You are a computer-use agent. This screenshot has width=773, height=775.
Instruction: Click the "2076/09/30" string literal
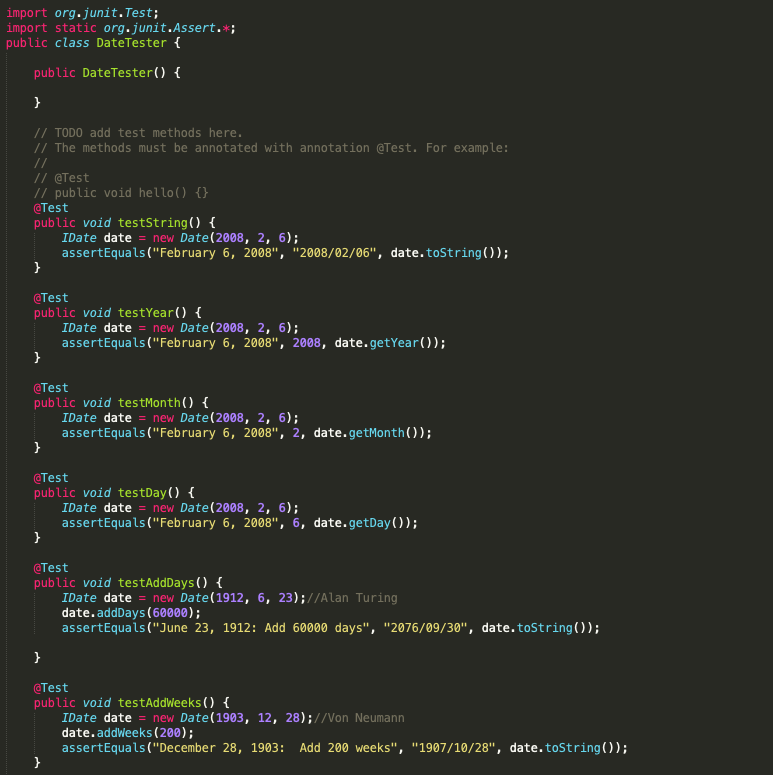click(425, 628)
